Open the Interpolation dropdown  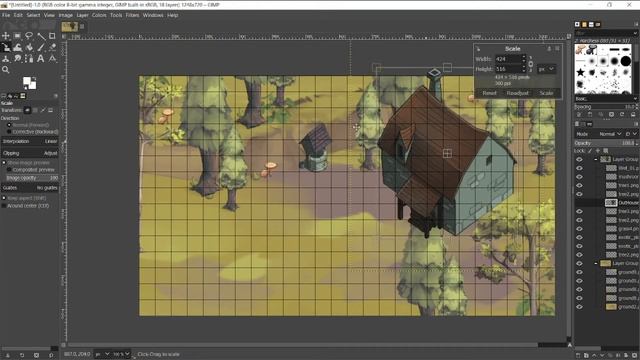tap(30, 141)
